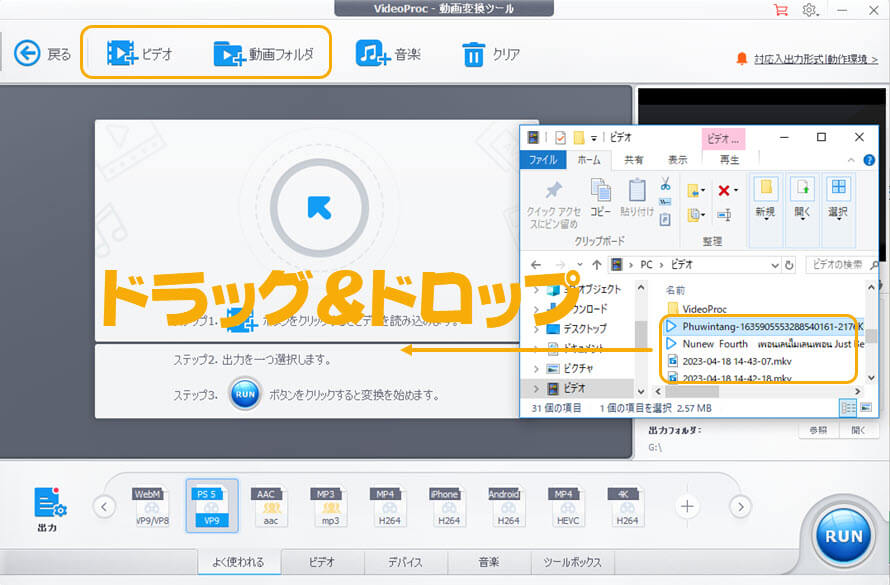
Task: Switch Explorer to large thumbnail view
Action: pyautogui.click(x=867, y=407)
